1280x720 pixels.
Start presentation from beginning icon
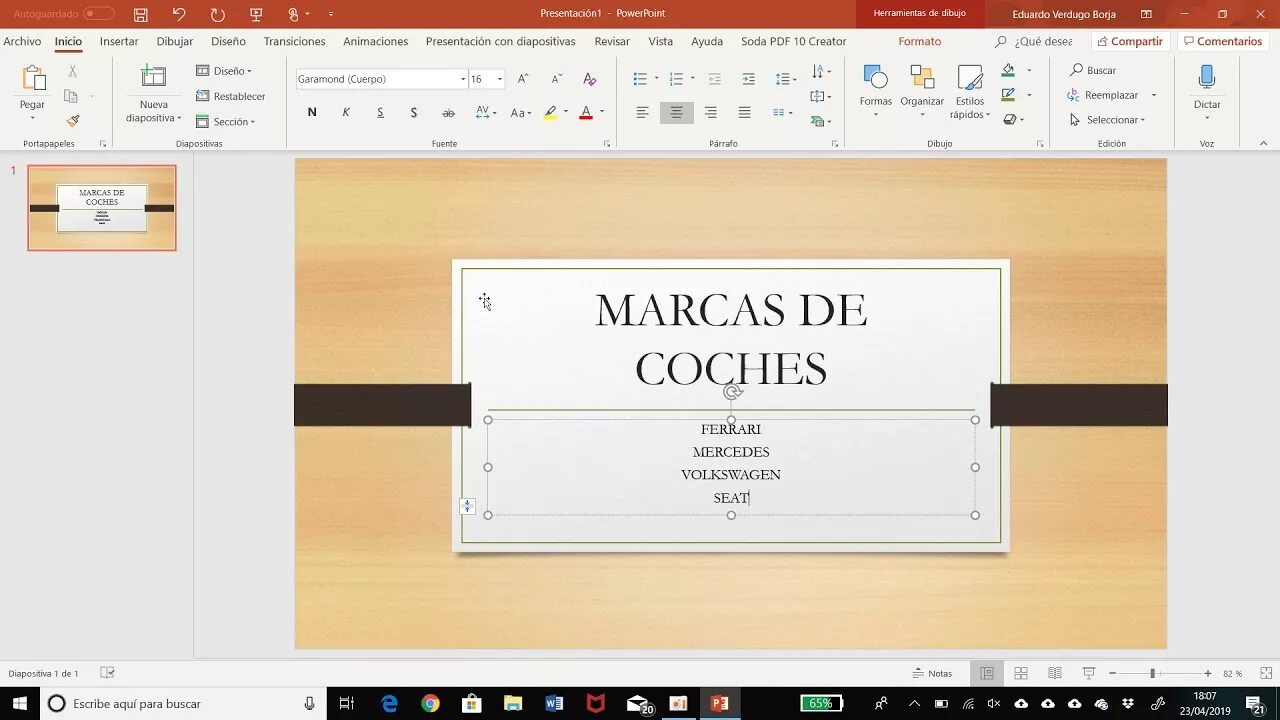pyautogui.click(x=256, y=14)
